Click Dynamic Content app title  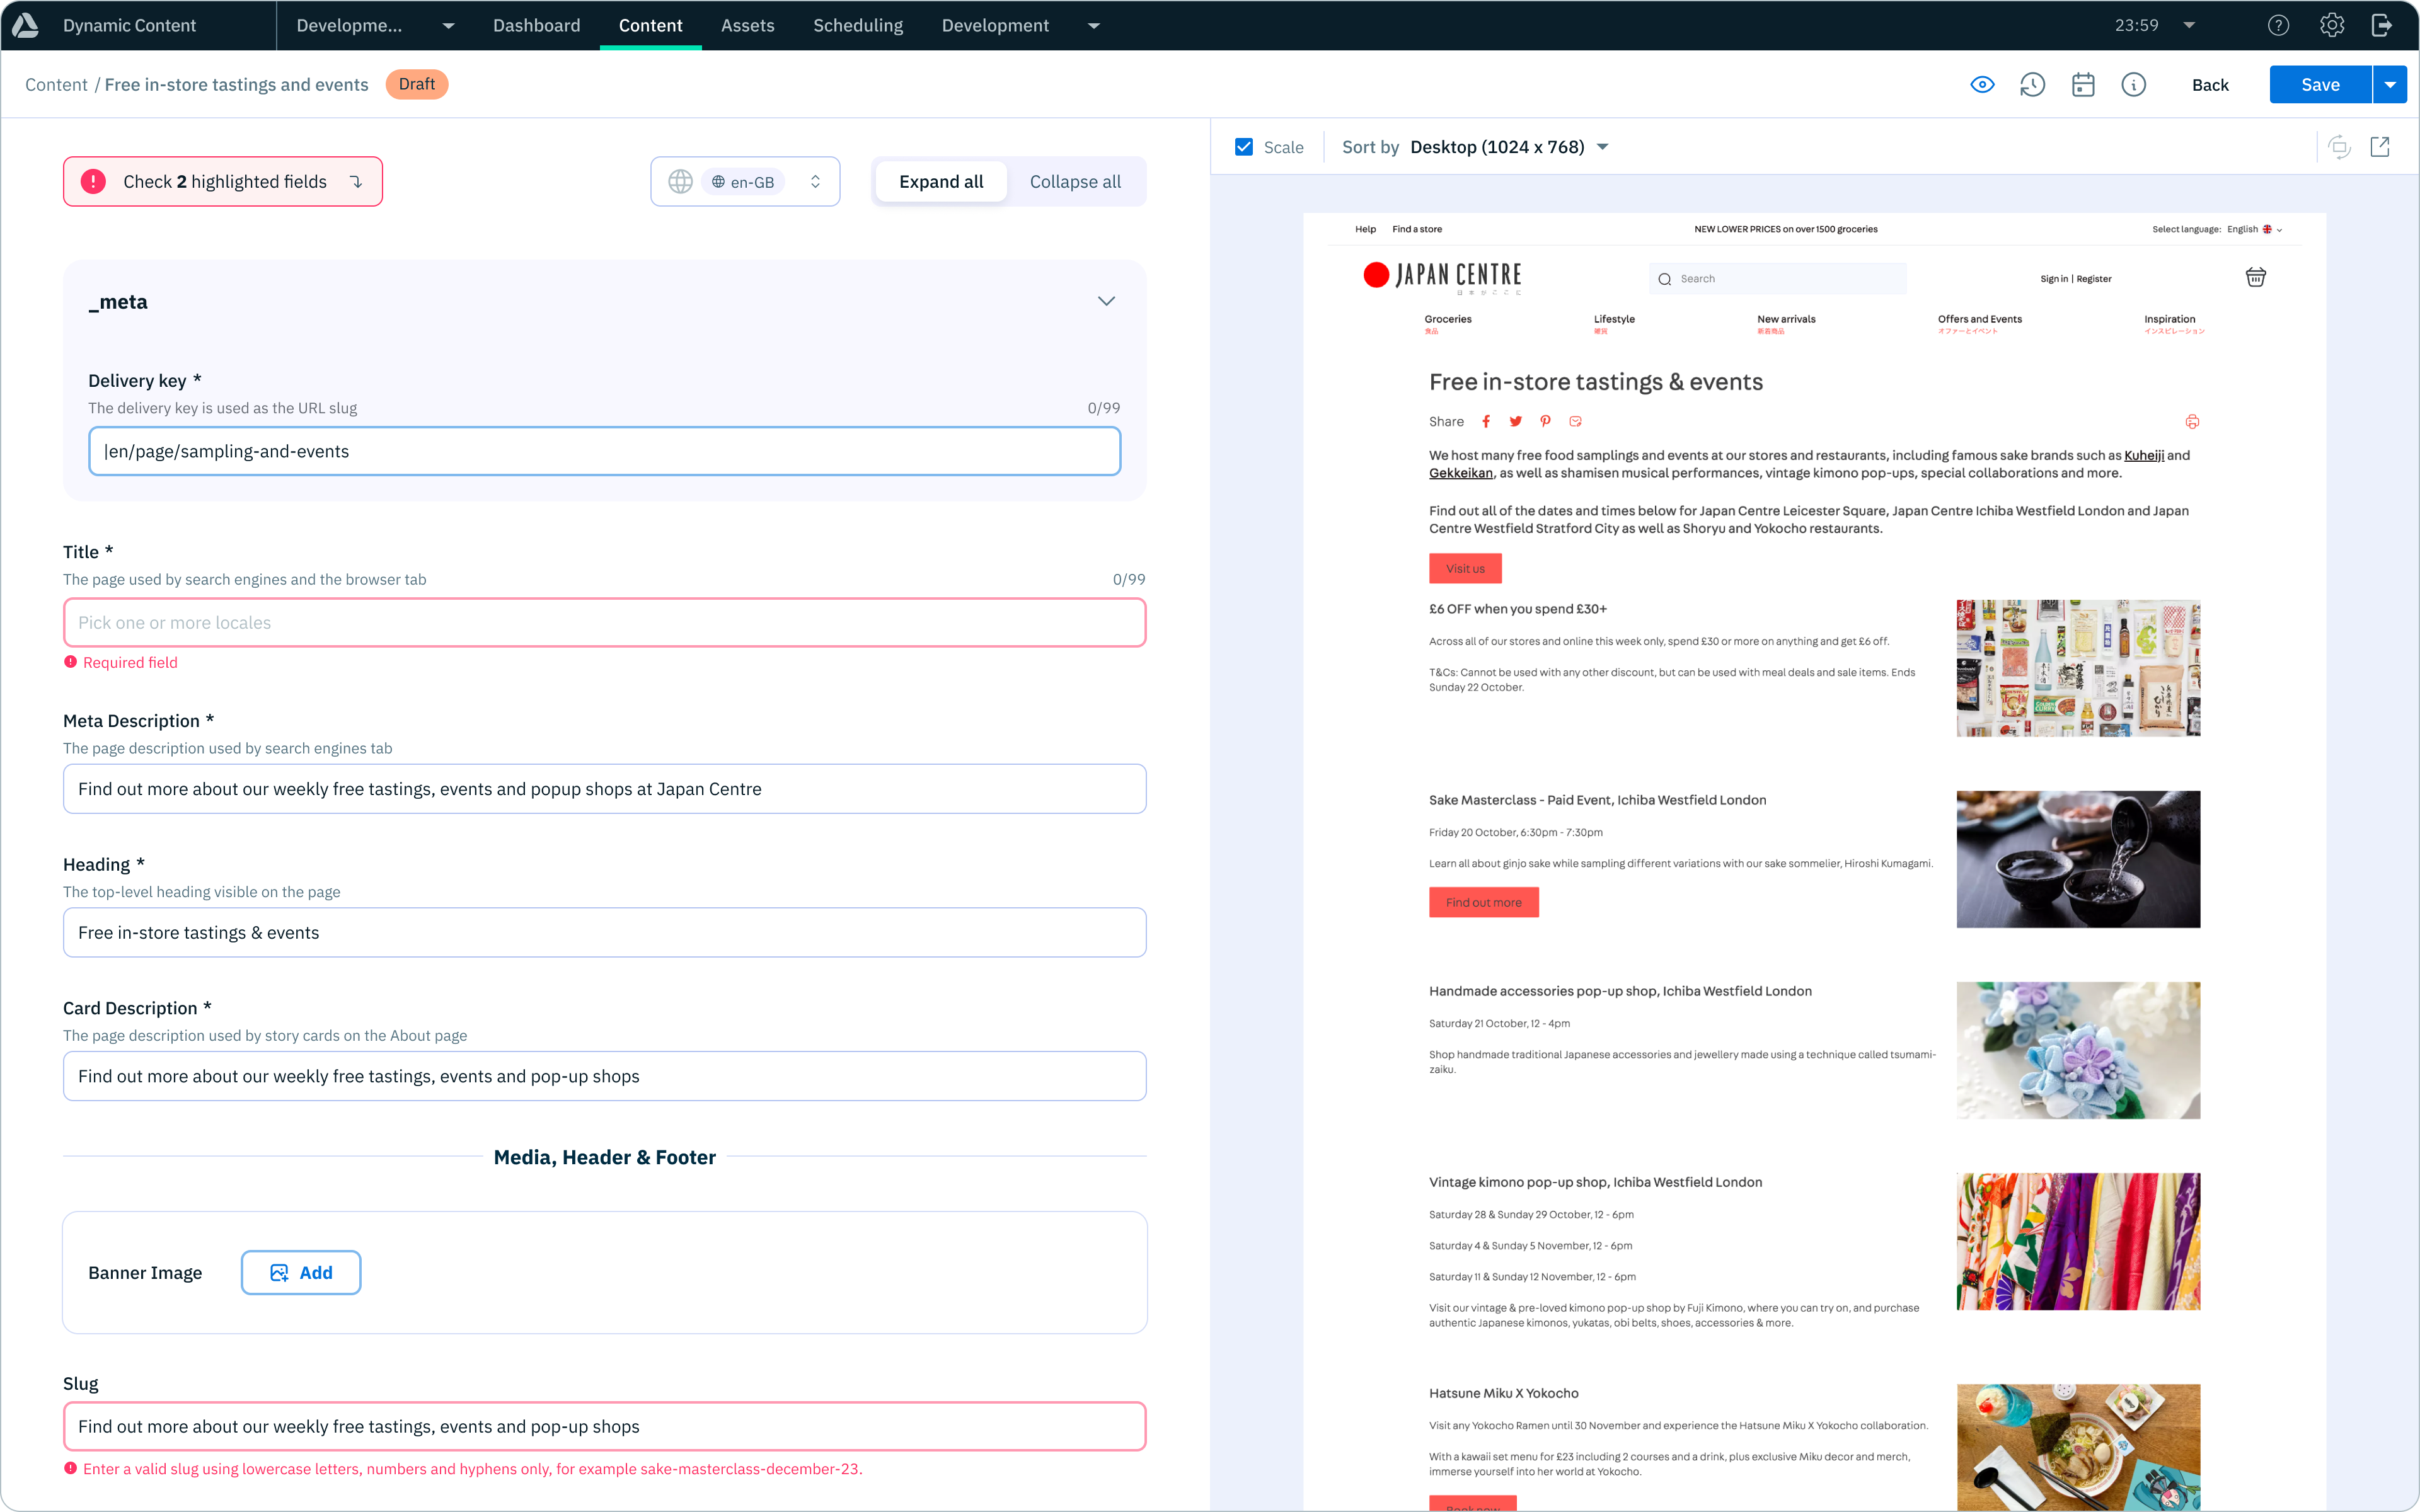[129, 25]
